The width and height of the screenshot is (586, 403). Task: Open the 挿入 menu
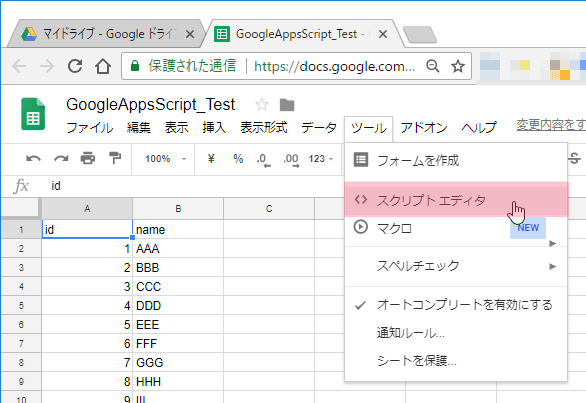pyautogui.click(x=214, y=128)
